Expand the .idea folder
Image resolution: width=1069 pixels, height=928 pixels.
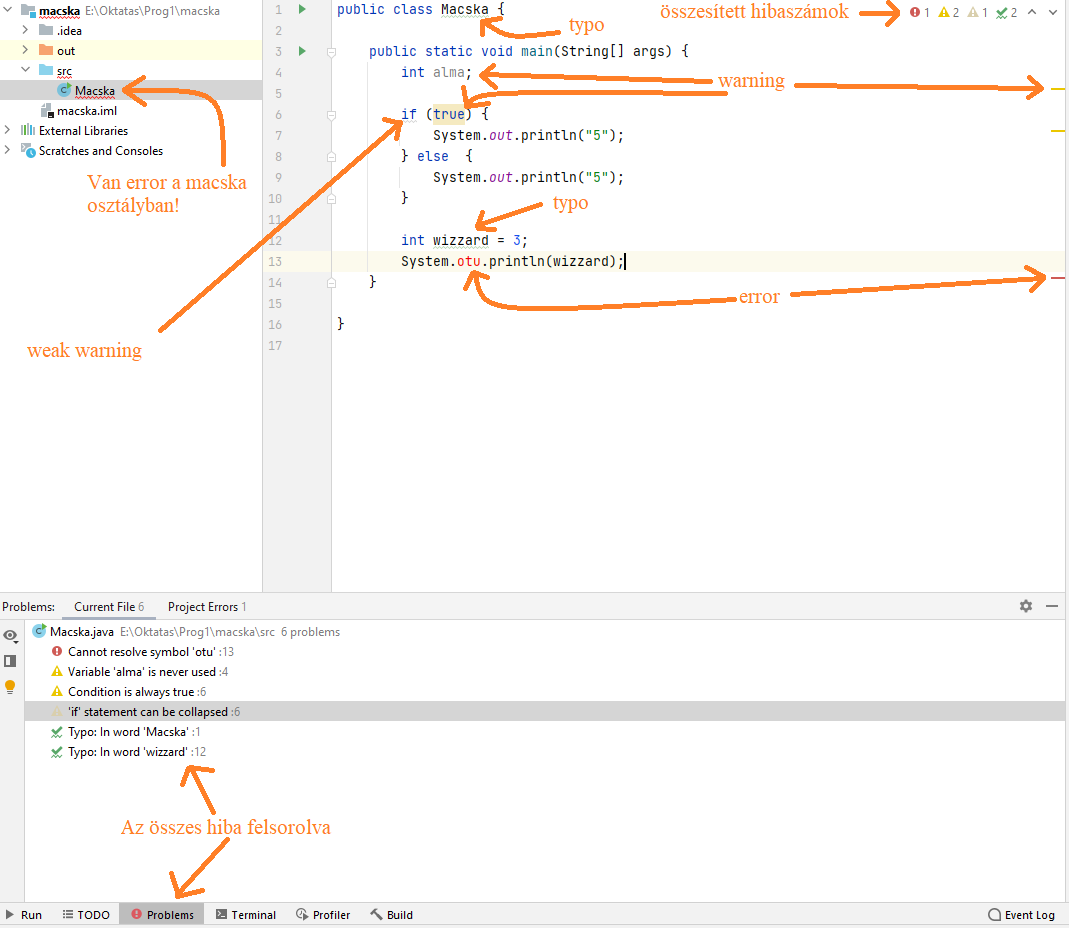point(26,30)
